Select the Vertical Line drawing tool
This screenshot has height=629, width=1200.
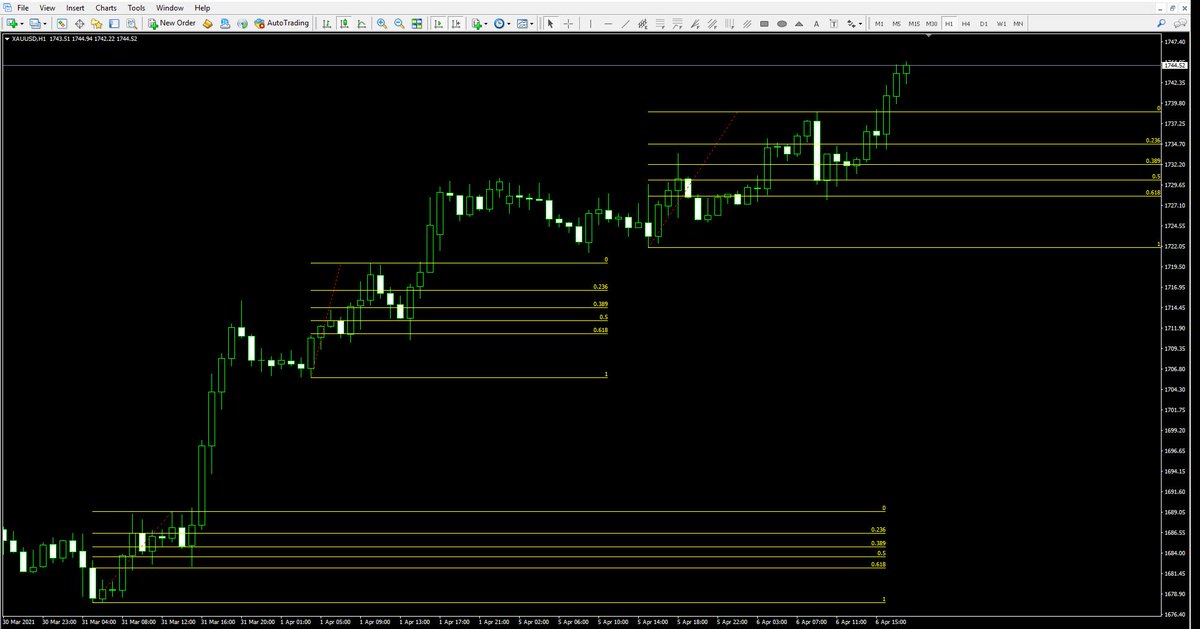click(589, 23)
